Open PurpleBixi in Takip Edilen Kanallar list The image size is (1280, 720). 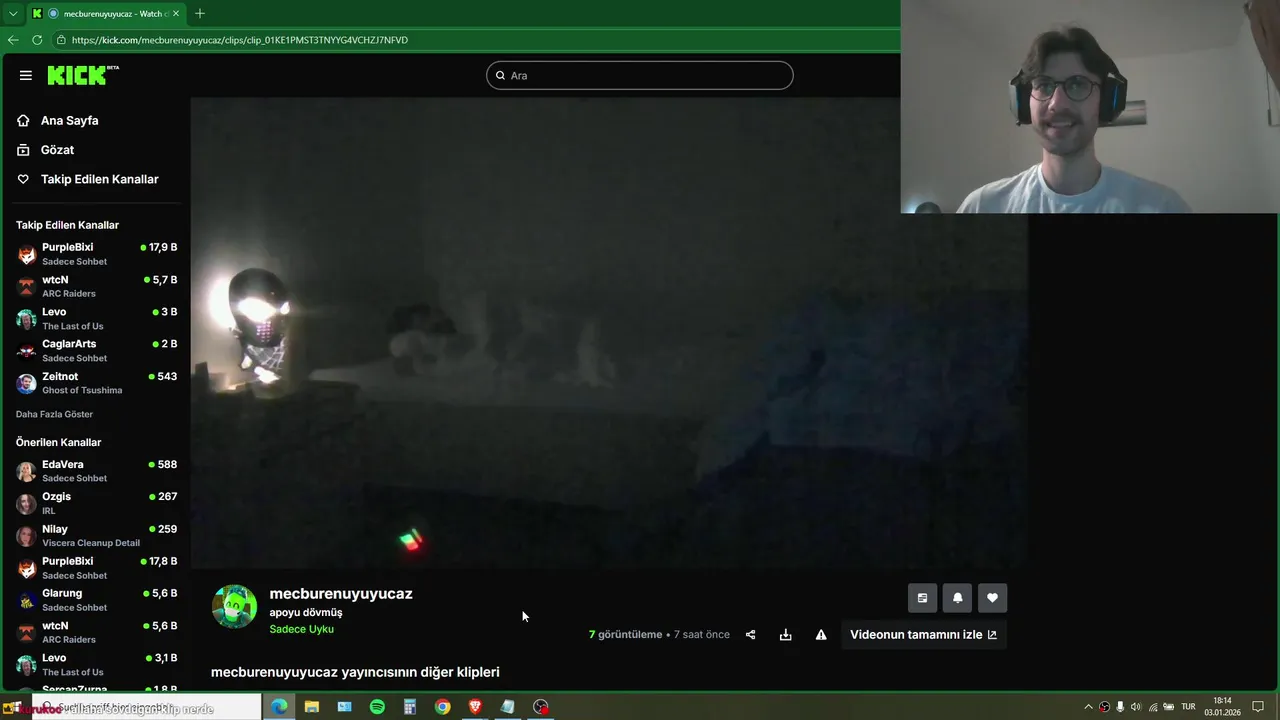[x=96, y=254]
